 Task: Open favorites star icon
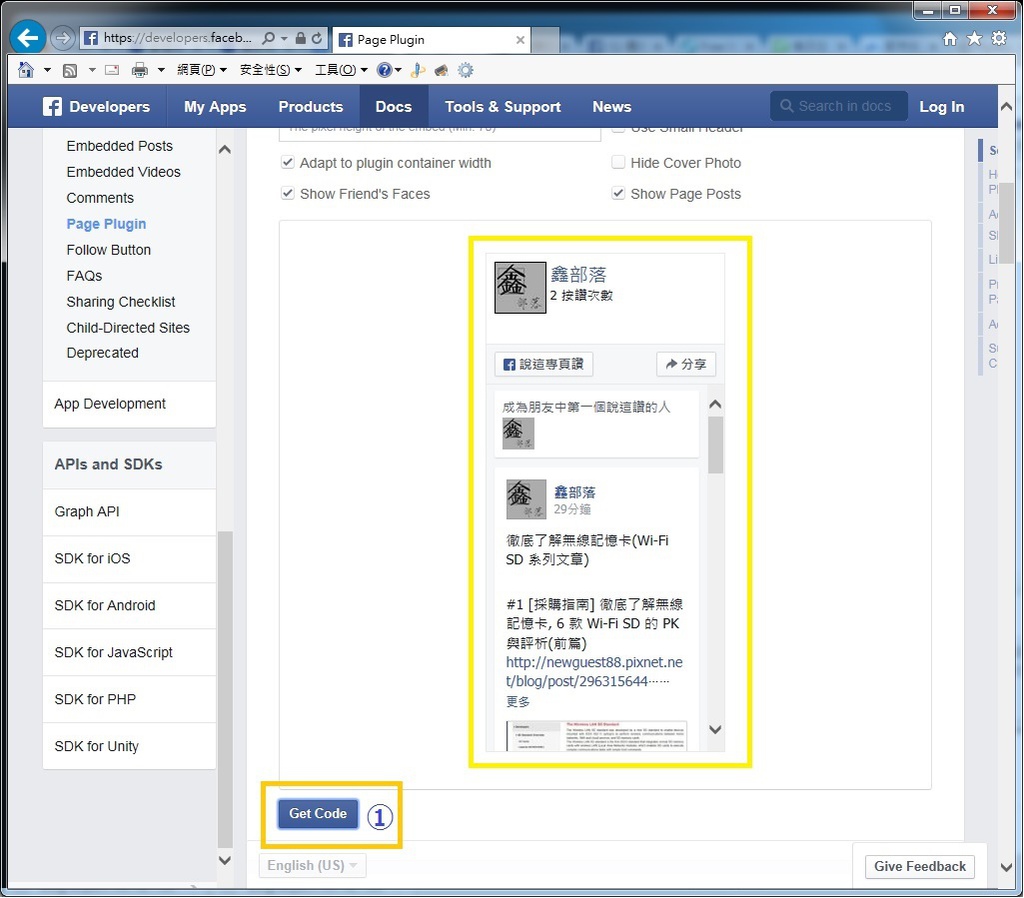click(974, 39)
